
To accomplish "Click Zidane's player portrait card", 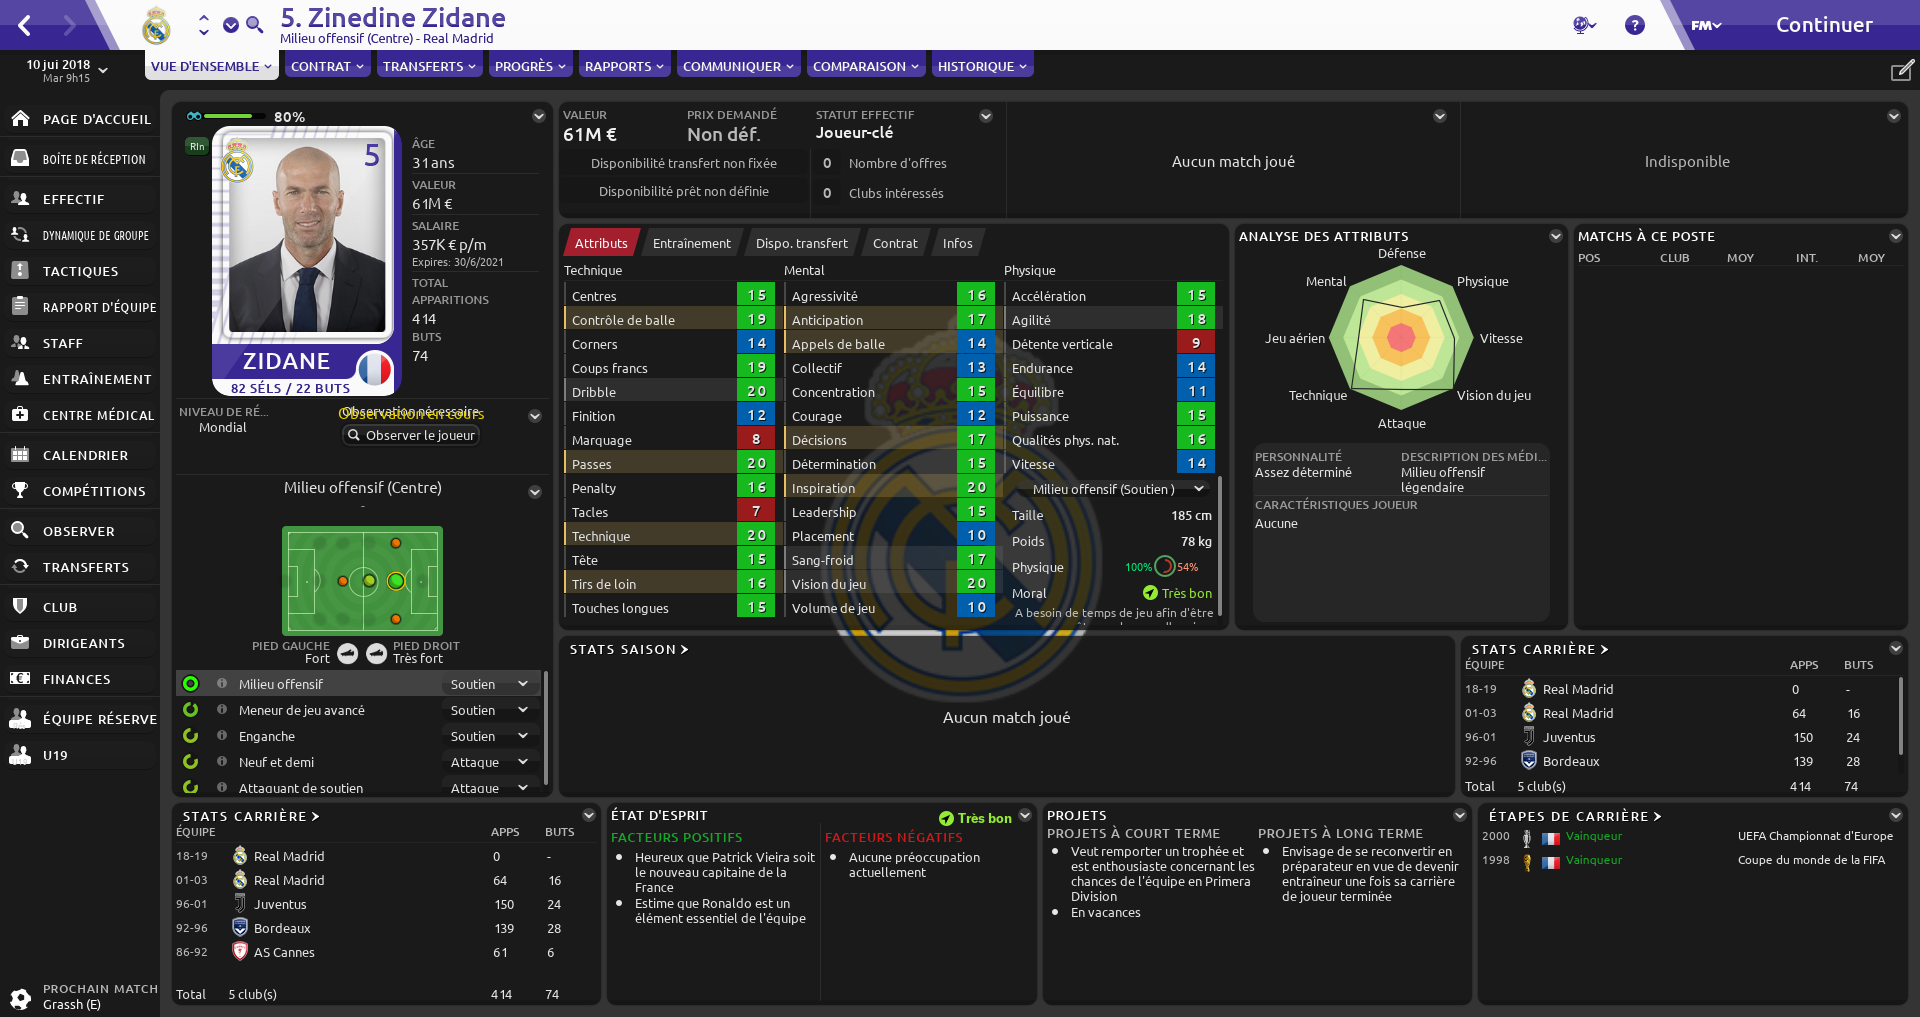I will pyautogui.click(x=307, y=261).
